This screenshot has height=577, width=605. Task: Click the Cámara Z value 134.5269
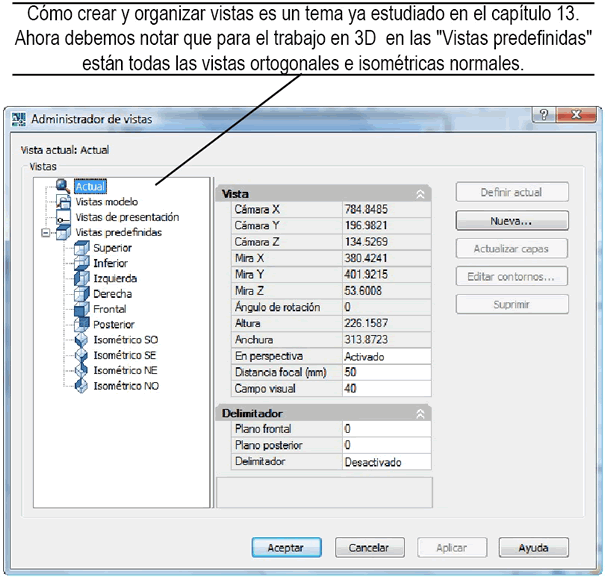click(387, 242)
